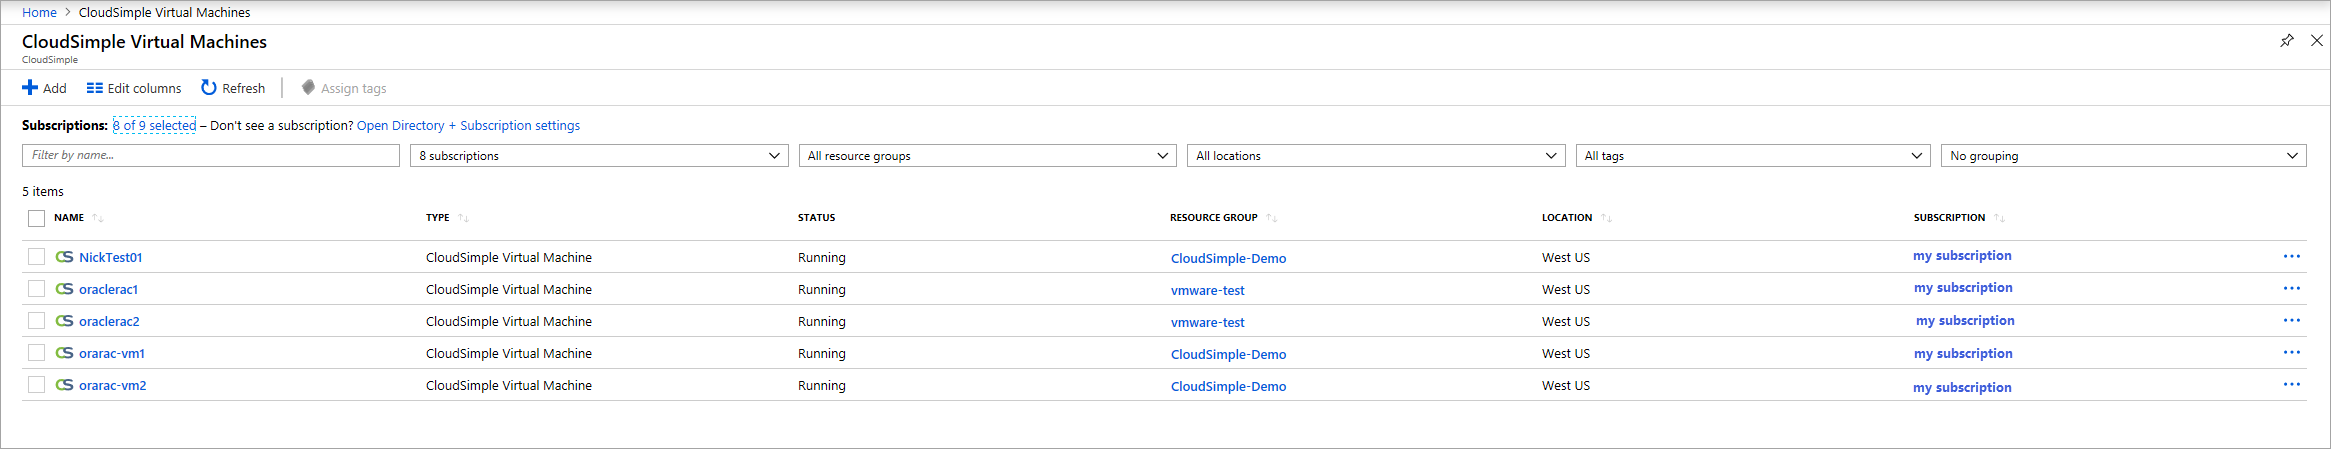Click the Add plus icon
Screen dimensions: 2331x449
tap(30, 88)
